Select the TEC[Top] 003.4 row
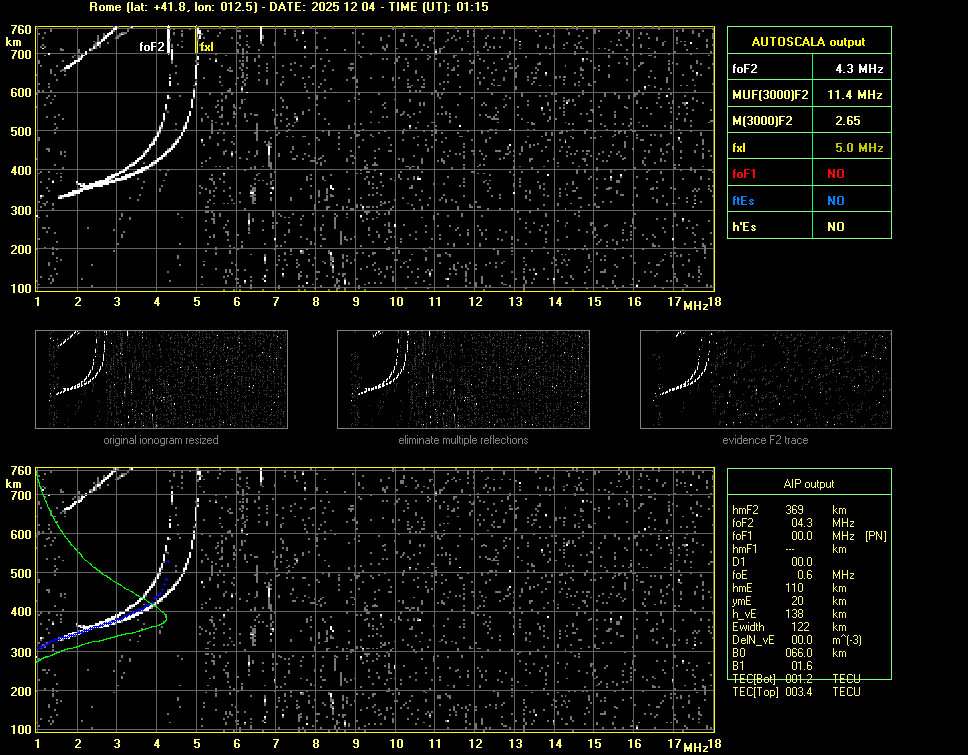Screen dimensions: 968x755 pyautogui.click(x=795, y=692)
